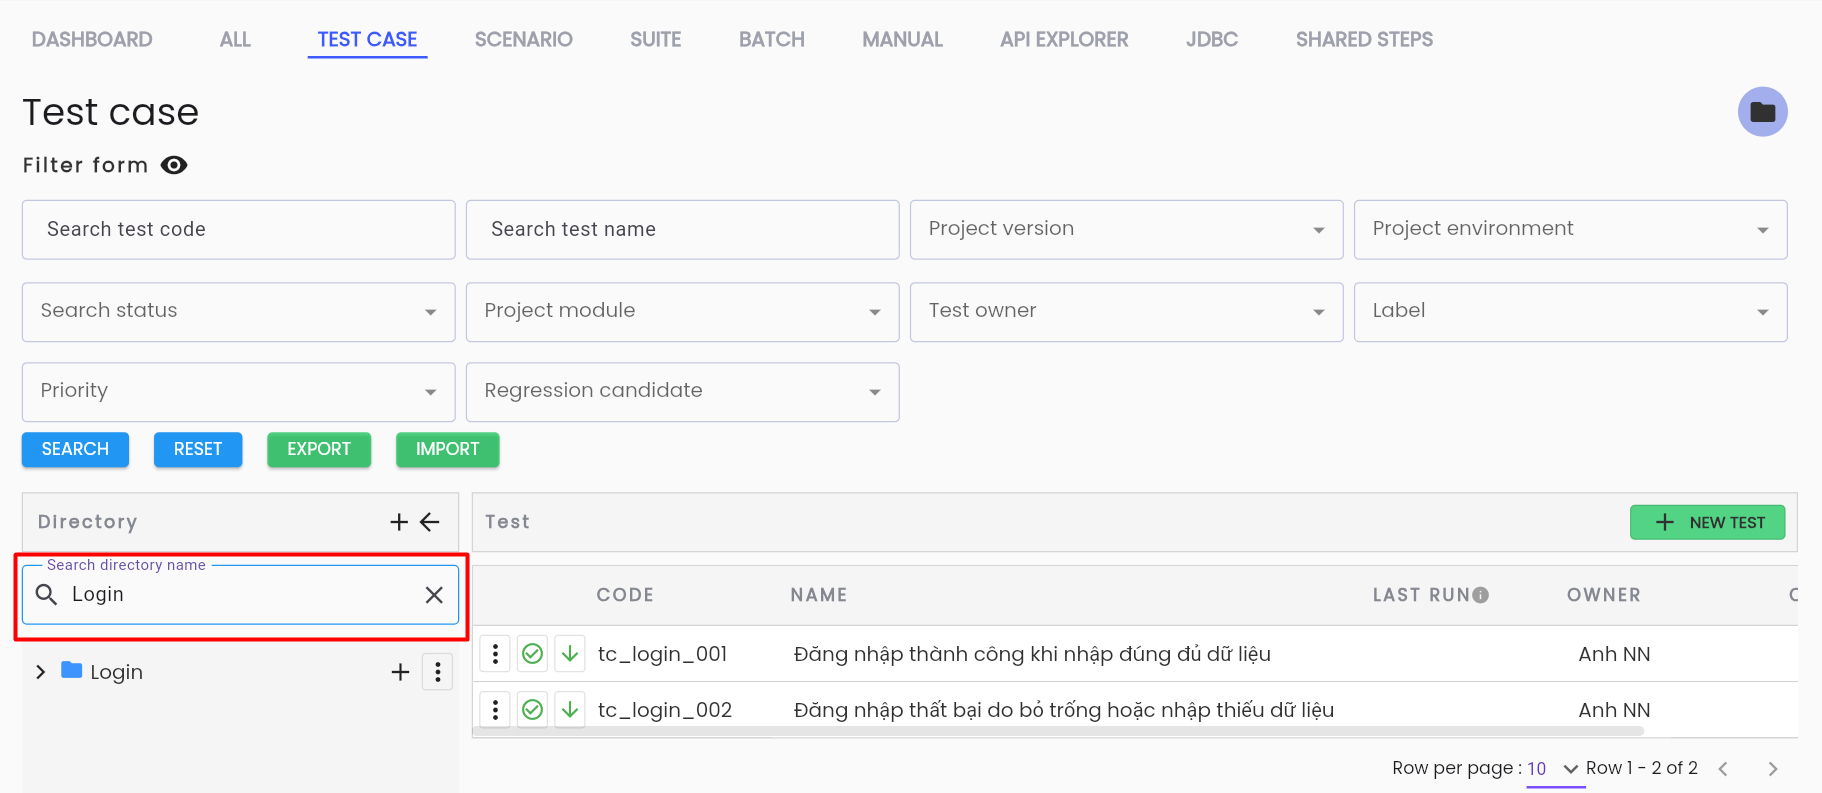Open the Label dropdown

coord(1570,312)
